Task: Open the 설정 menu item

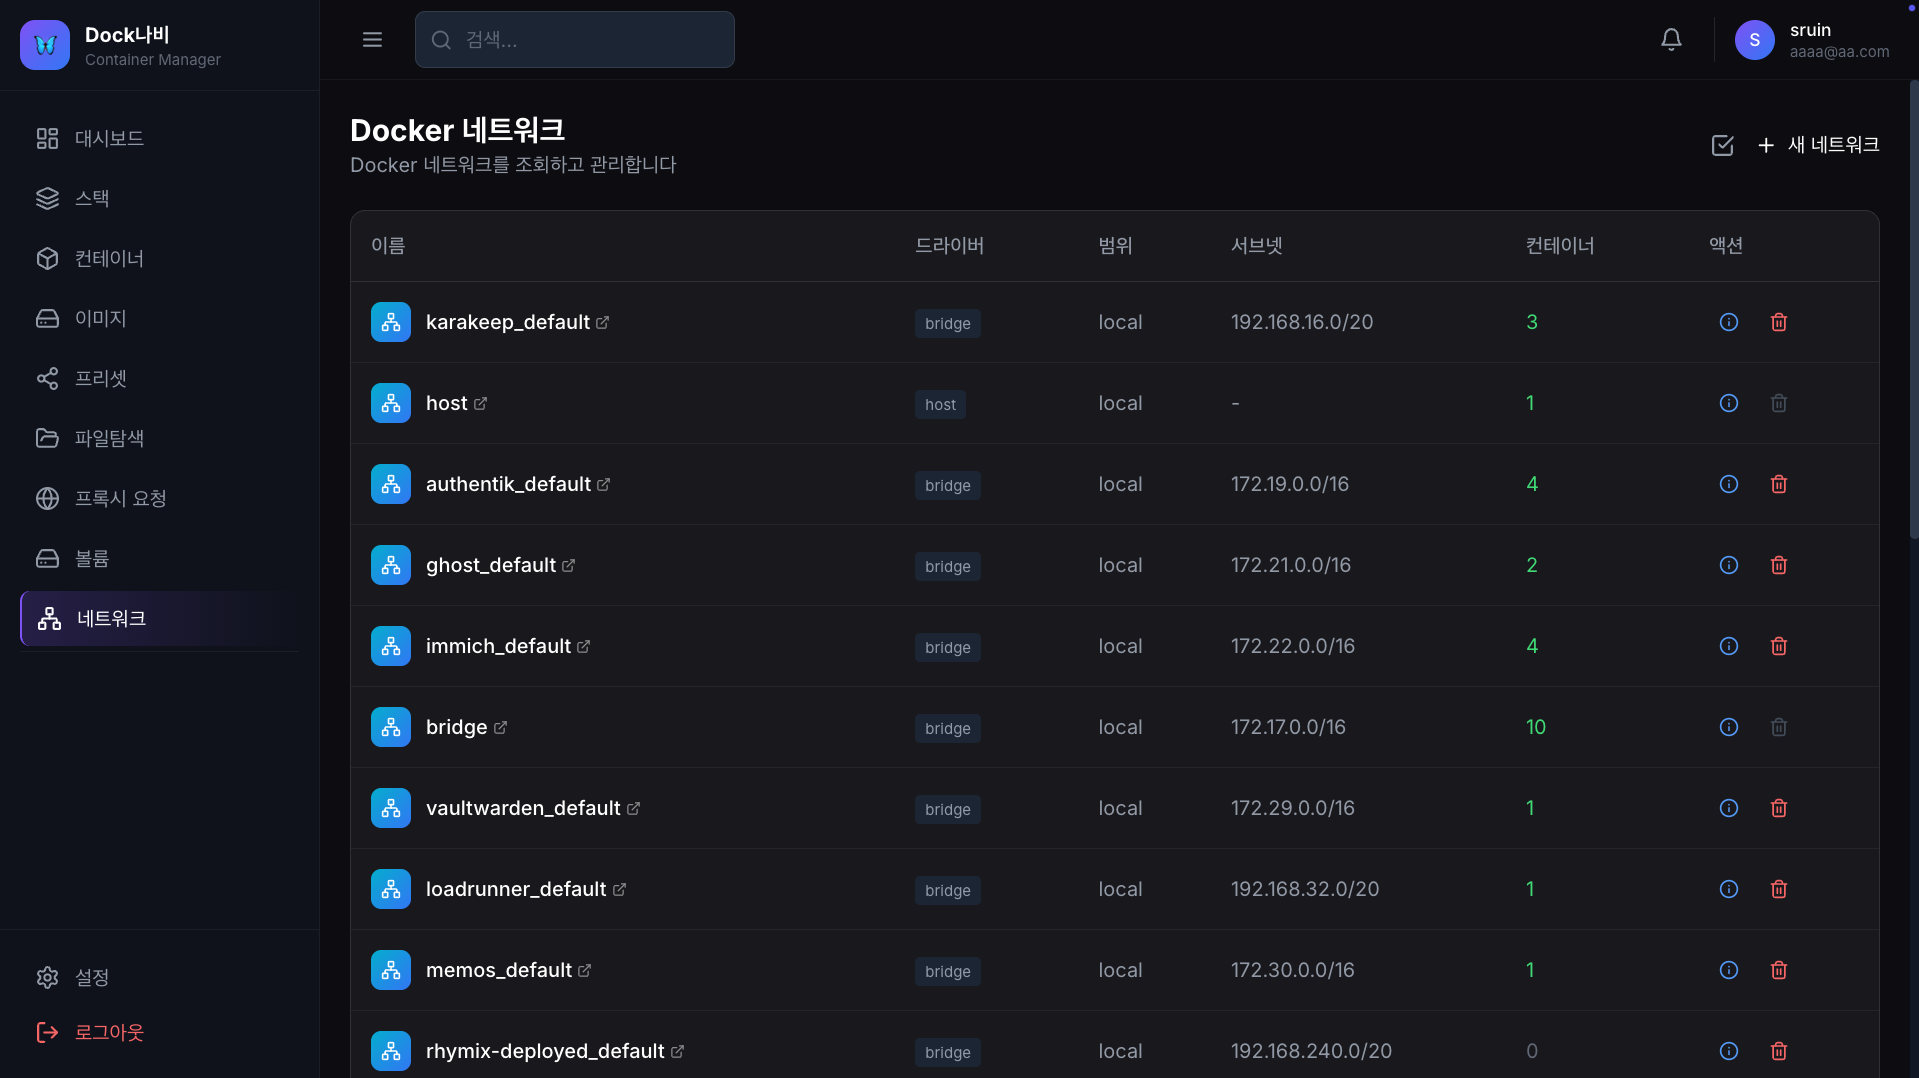Action: tap(92, 977)
